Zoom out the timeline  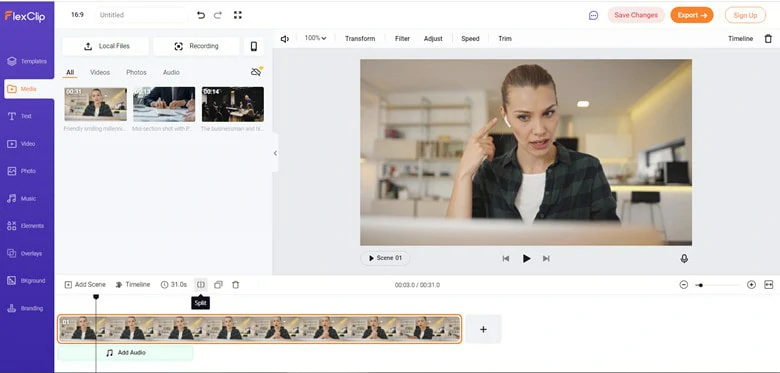click(683, 284)
